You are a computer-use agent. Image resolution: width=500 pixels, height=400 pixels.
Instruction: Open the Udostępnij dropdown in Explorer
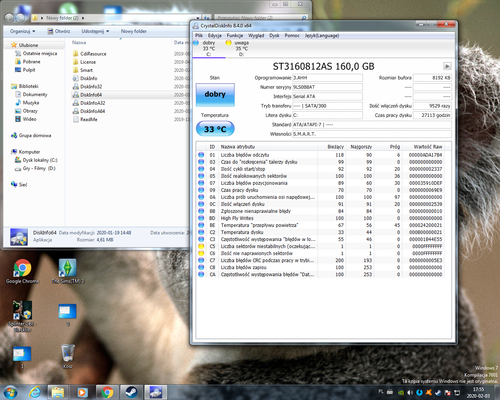(95, 31)
